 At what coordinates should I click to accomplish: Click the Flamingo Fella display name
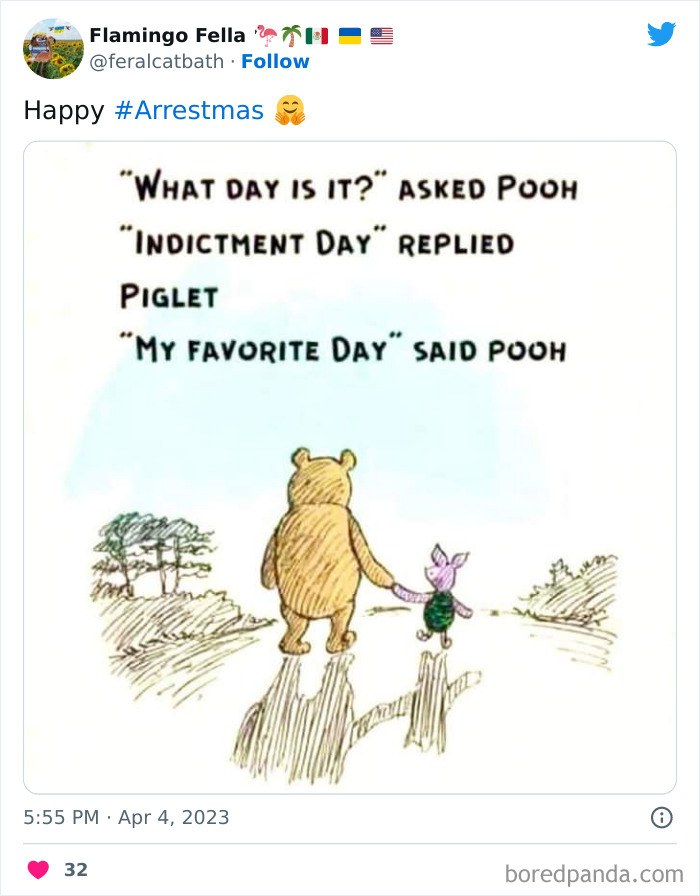pos(167,35)
